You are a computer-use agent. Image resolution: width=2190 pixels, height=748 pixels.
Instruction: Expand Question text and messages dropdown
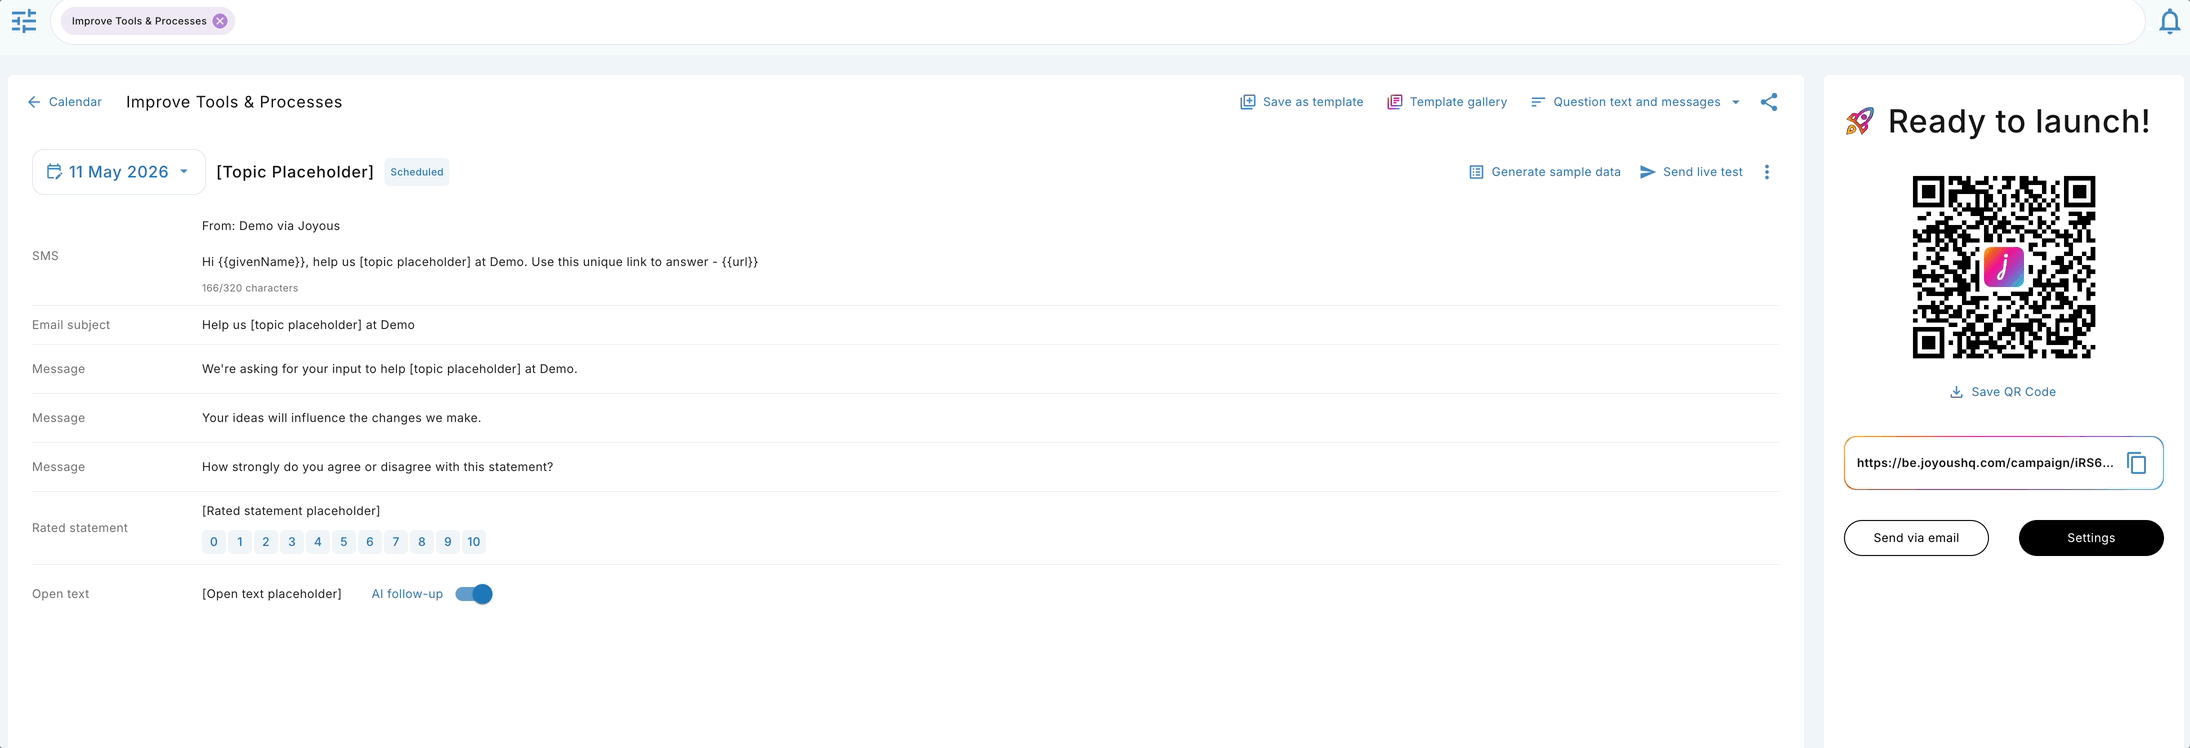(1636, 102)
